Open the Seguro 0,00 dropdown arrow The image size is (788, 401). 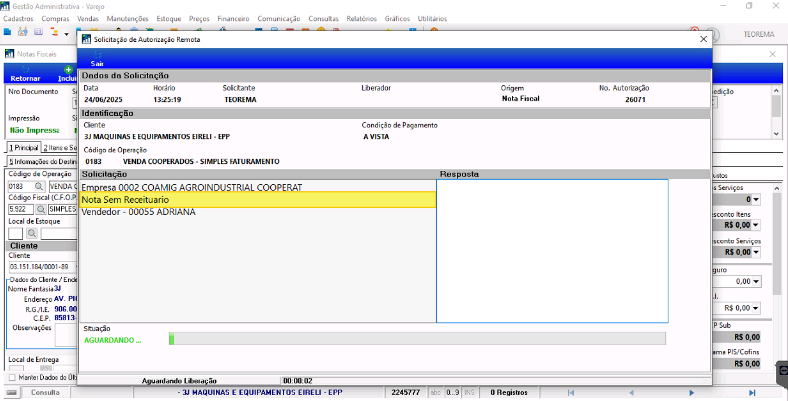click(x=756, y=281)
